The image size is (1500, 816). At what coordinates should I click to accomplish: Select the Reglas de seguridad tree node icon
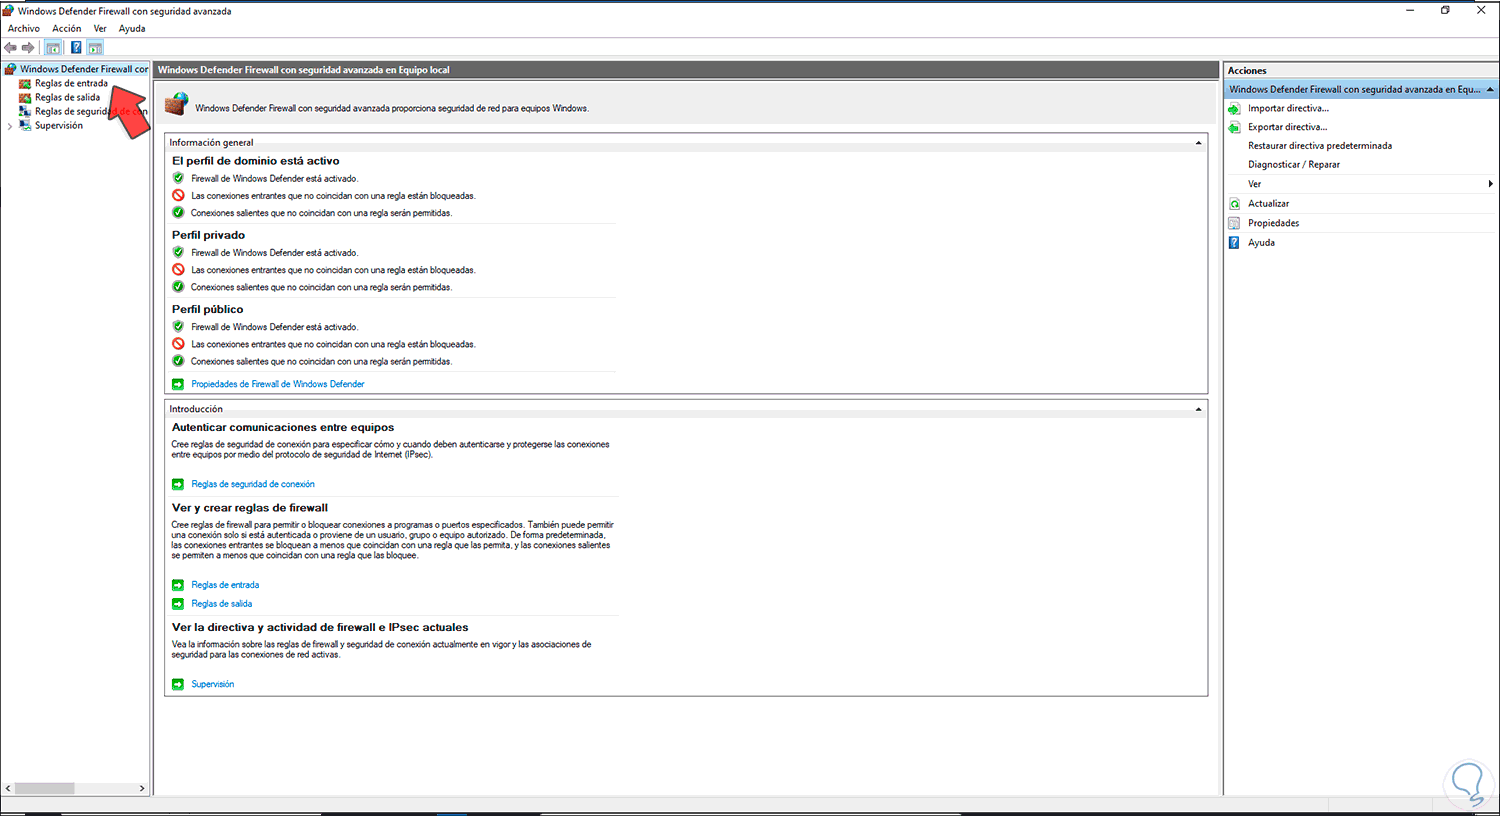click(x=25, y=112)
